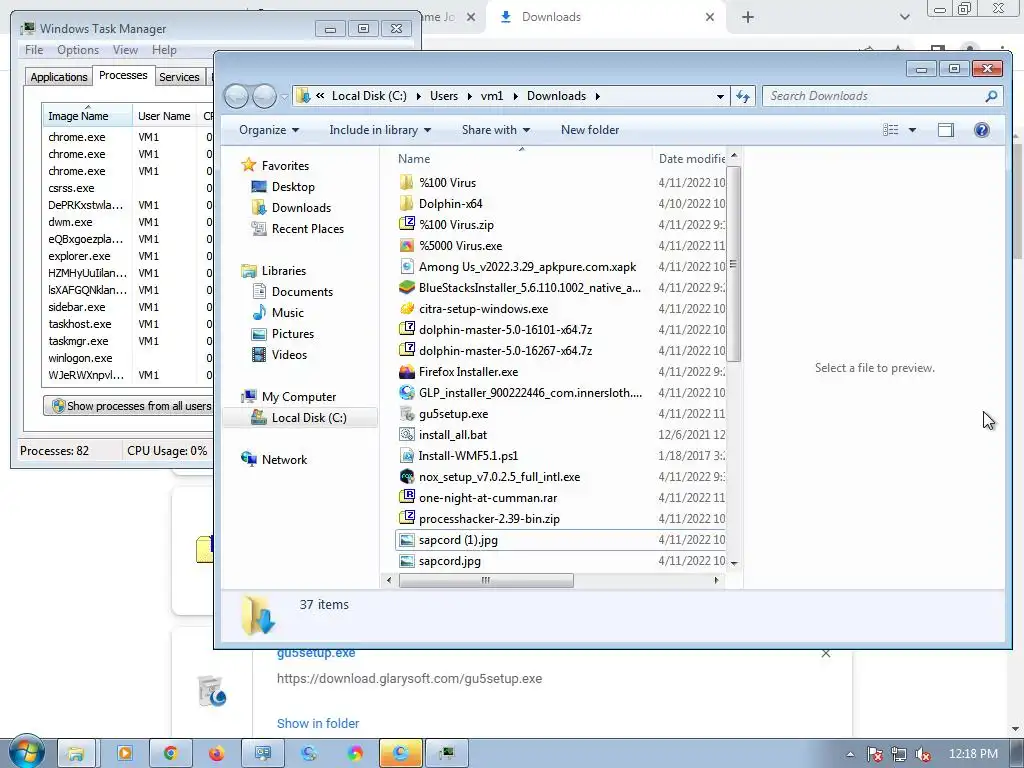
Task: Select the GLP_installer file icon
Action: pos(407,392)
